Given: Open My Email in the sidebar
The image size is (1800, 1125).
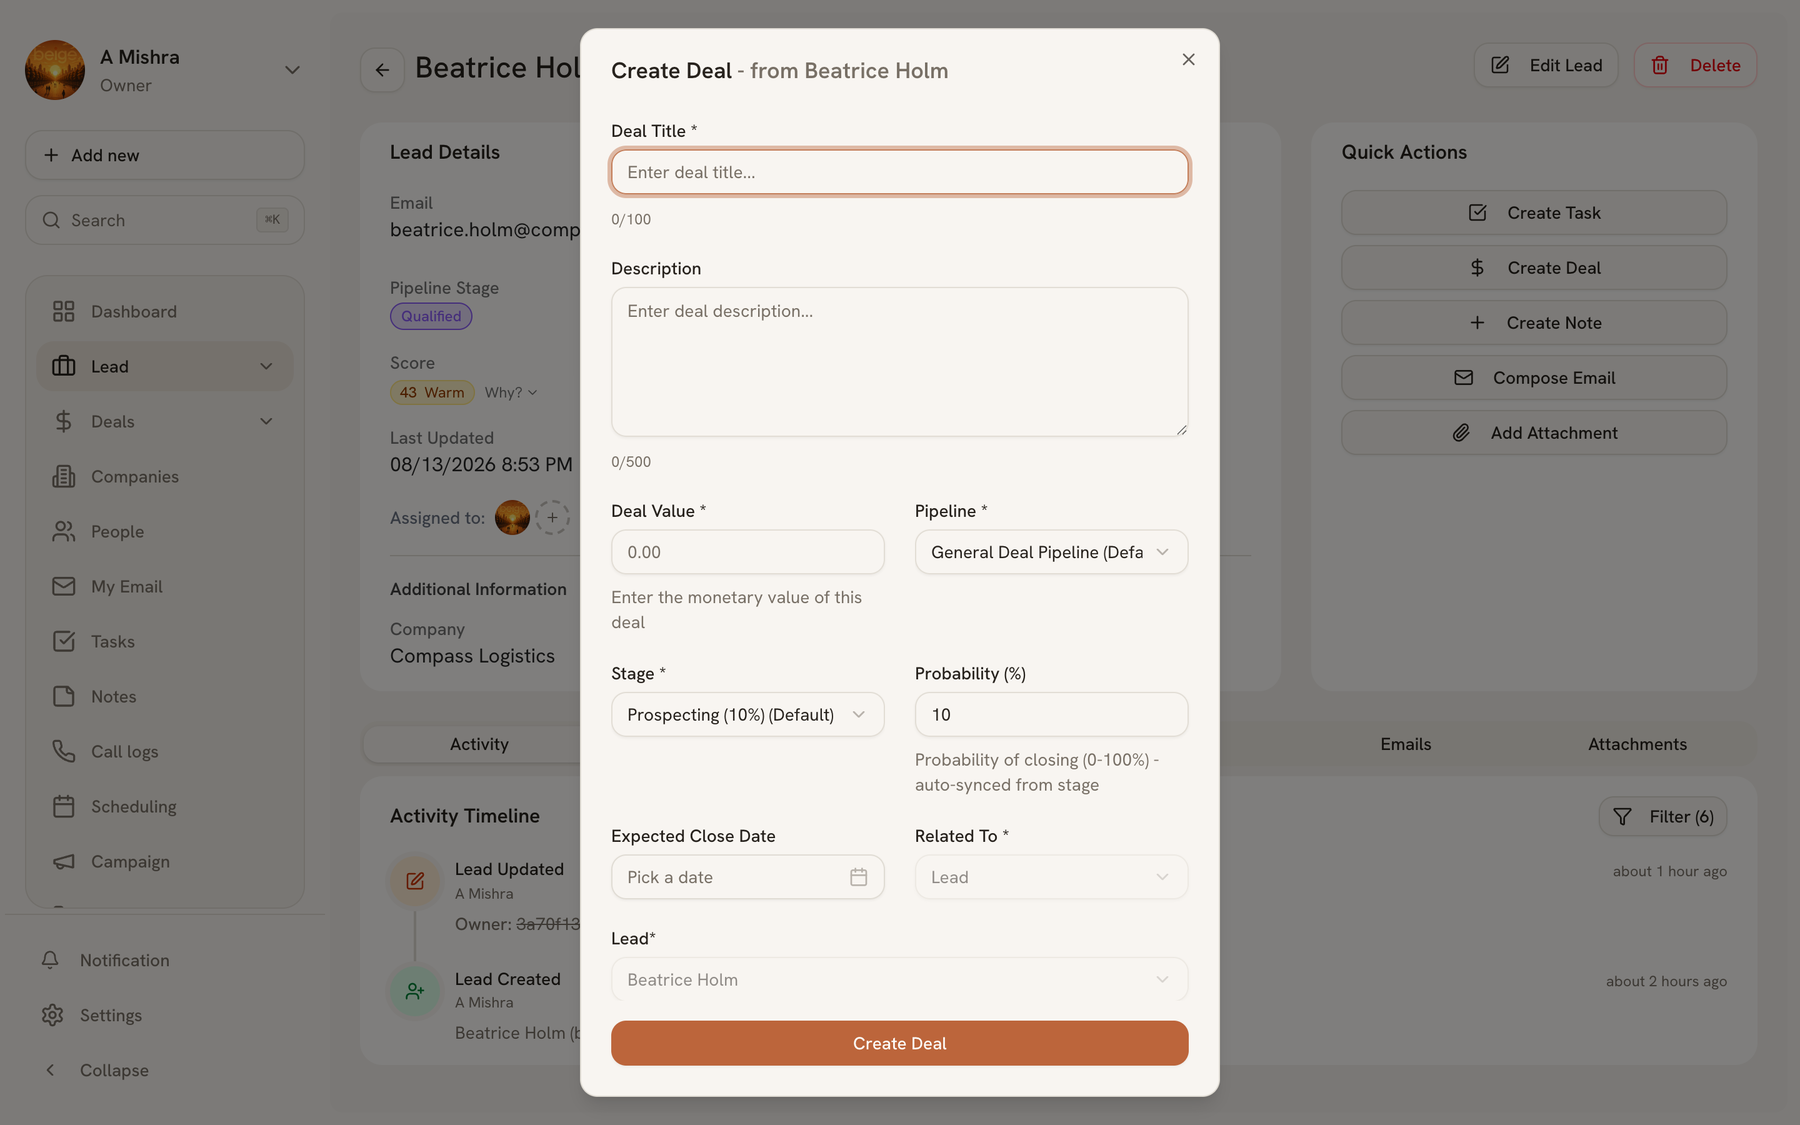Looking at the screenshot, I should (165, 587).
